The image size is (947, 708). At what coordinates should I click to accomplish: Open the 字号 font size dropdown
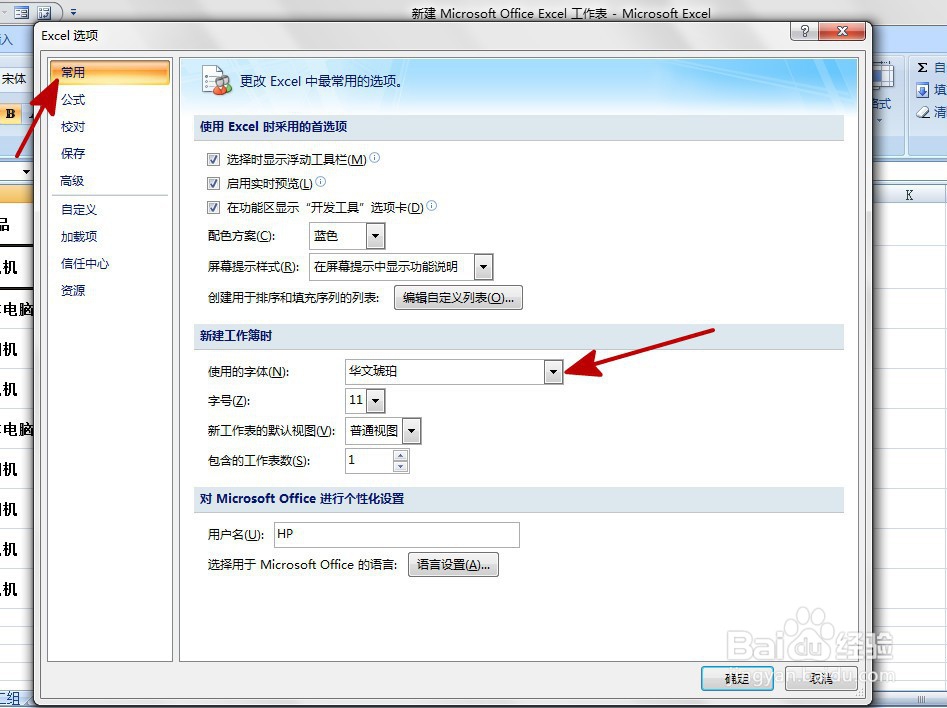point(376,400)
